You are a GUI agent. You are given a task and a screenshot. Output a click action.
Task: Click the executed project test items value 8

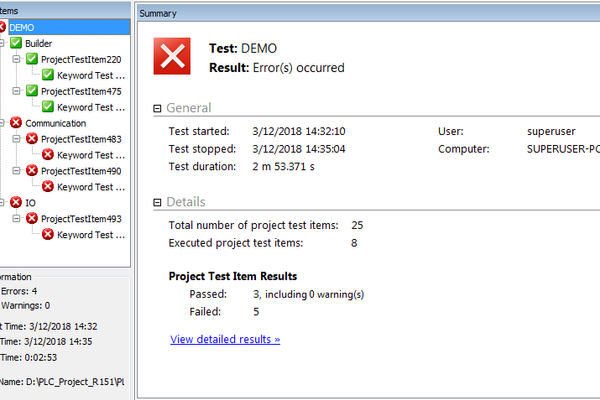(x=354, y=243)
